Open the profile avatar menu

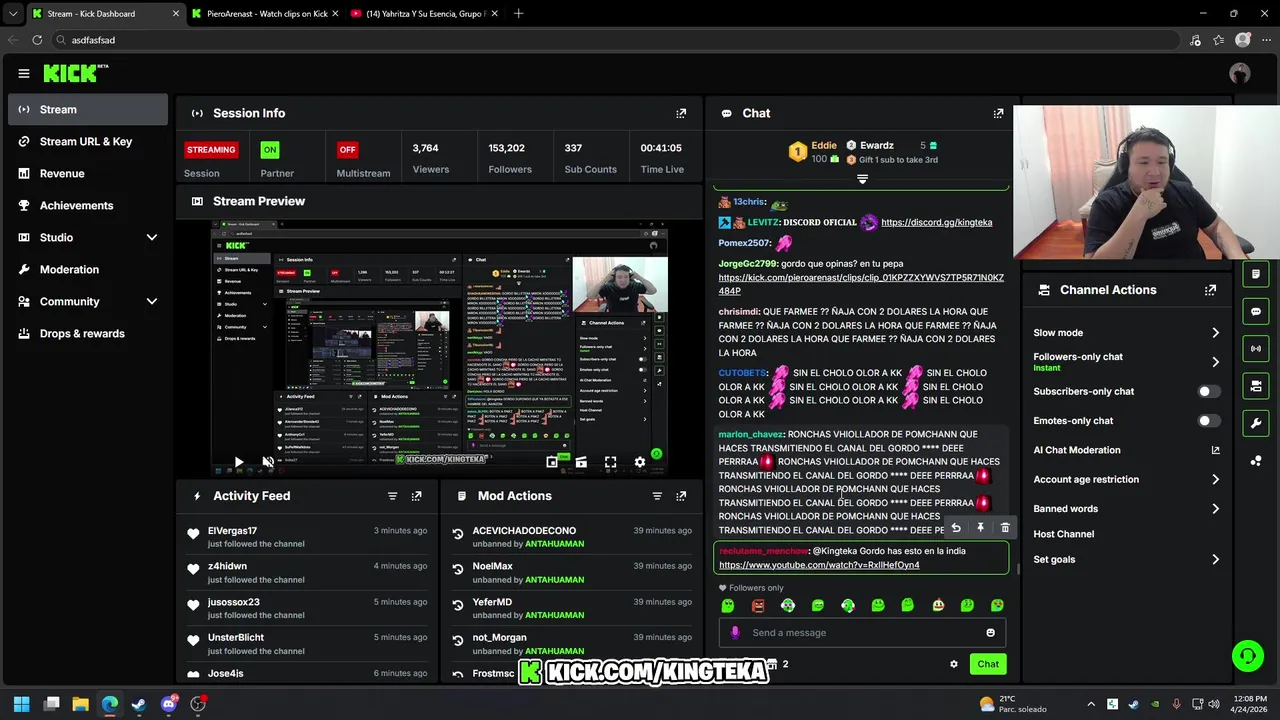point(1240,73)
